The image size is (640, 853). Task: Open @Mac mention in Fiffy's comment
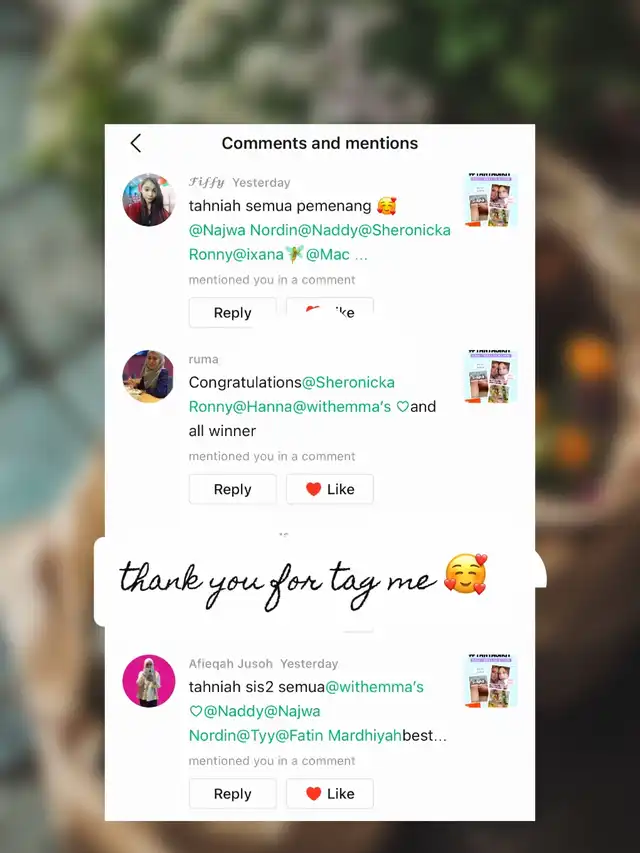[x=328, y=254]
